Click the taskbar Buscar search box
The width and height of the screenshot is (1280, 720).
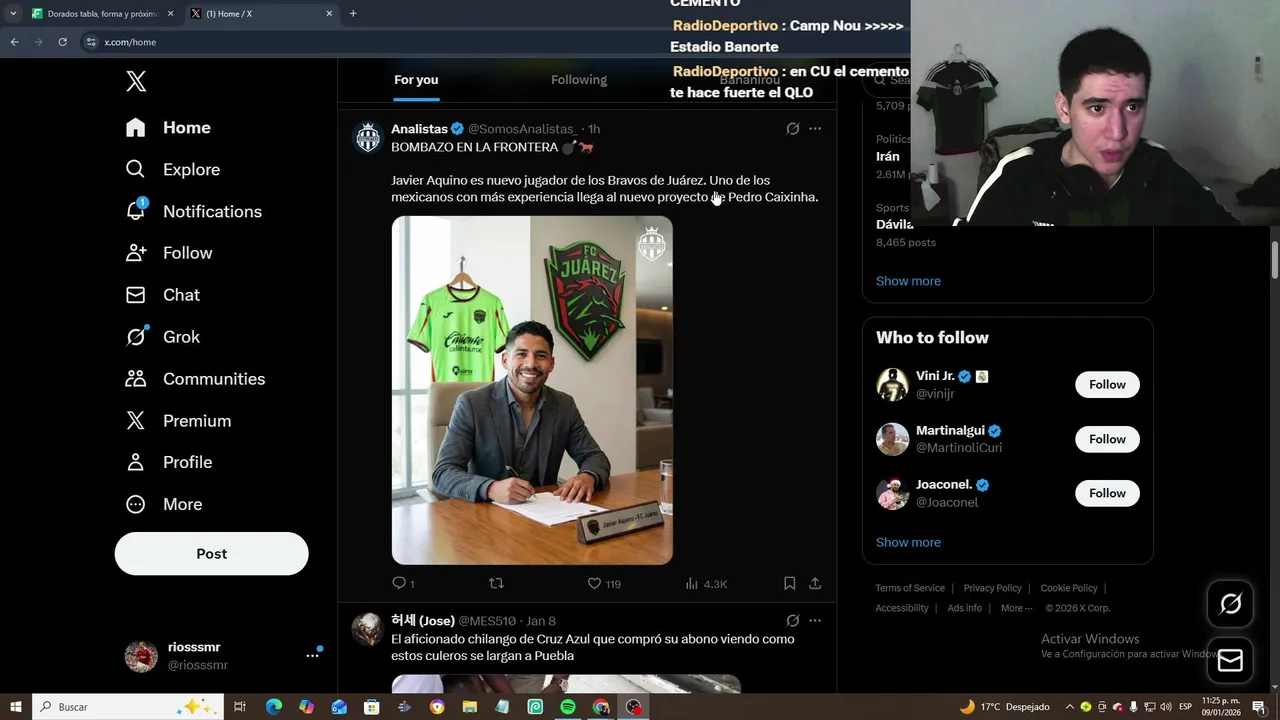click(128, 707)
